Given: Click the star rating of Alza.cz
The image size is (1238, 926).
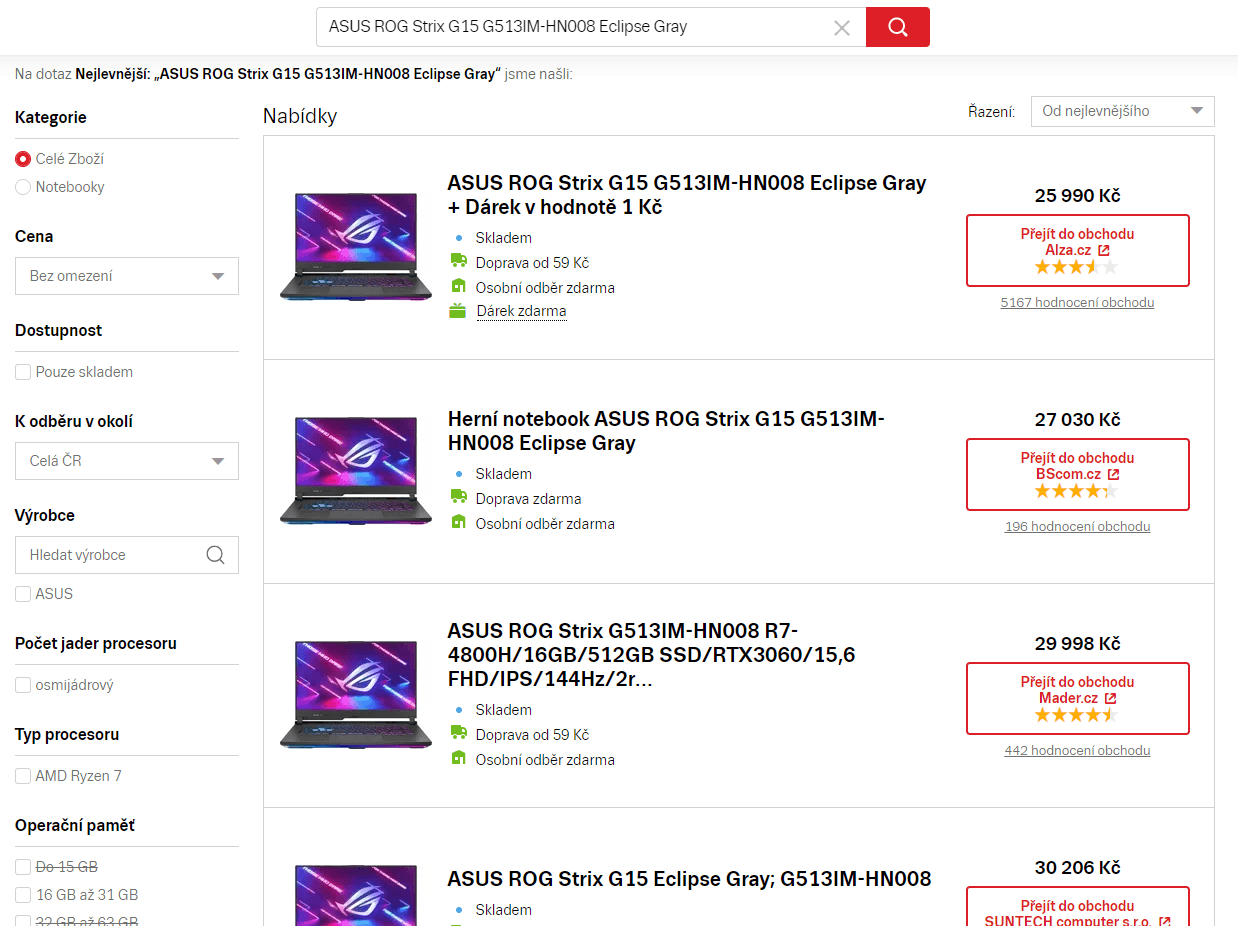Looking at the screenshot, I should 1076,267.
